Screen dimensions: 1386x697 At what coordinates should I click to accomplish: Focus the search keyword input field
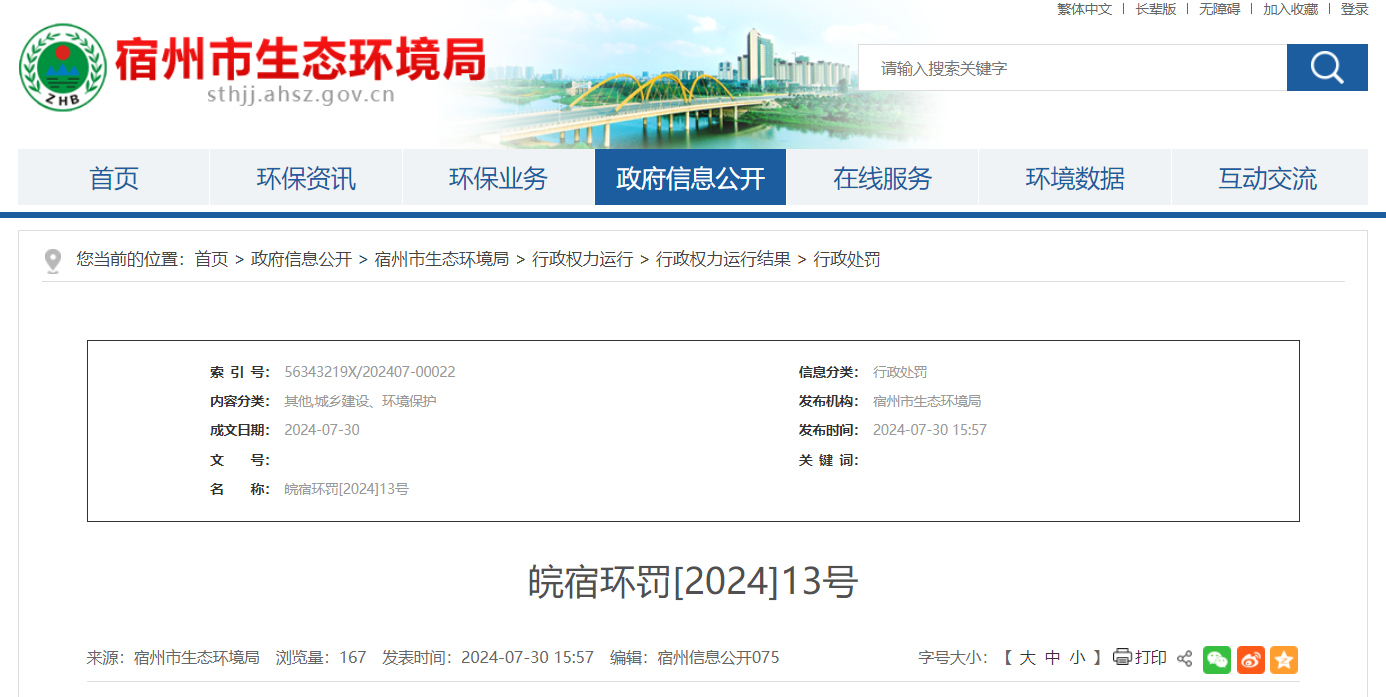(1072, 68)
